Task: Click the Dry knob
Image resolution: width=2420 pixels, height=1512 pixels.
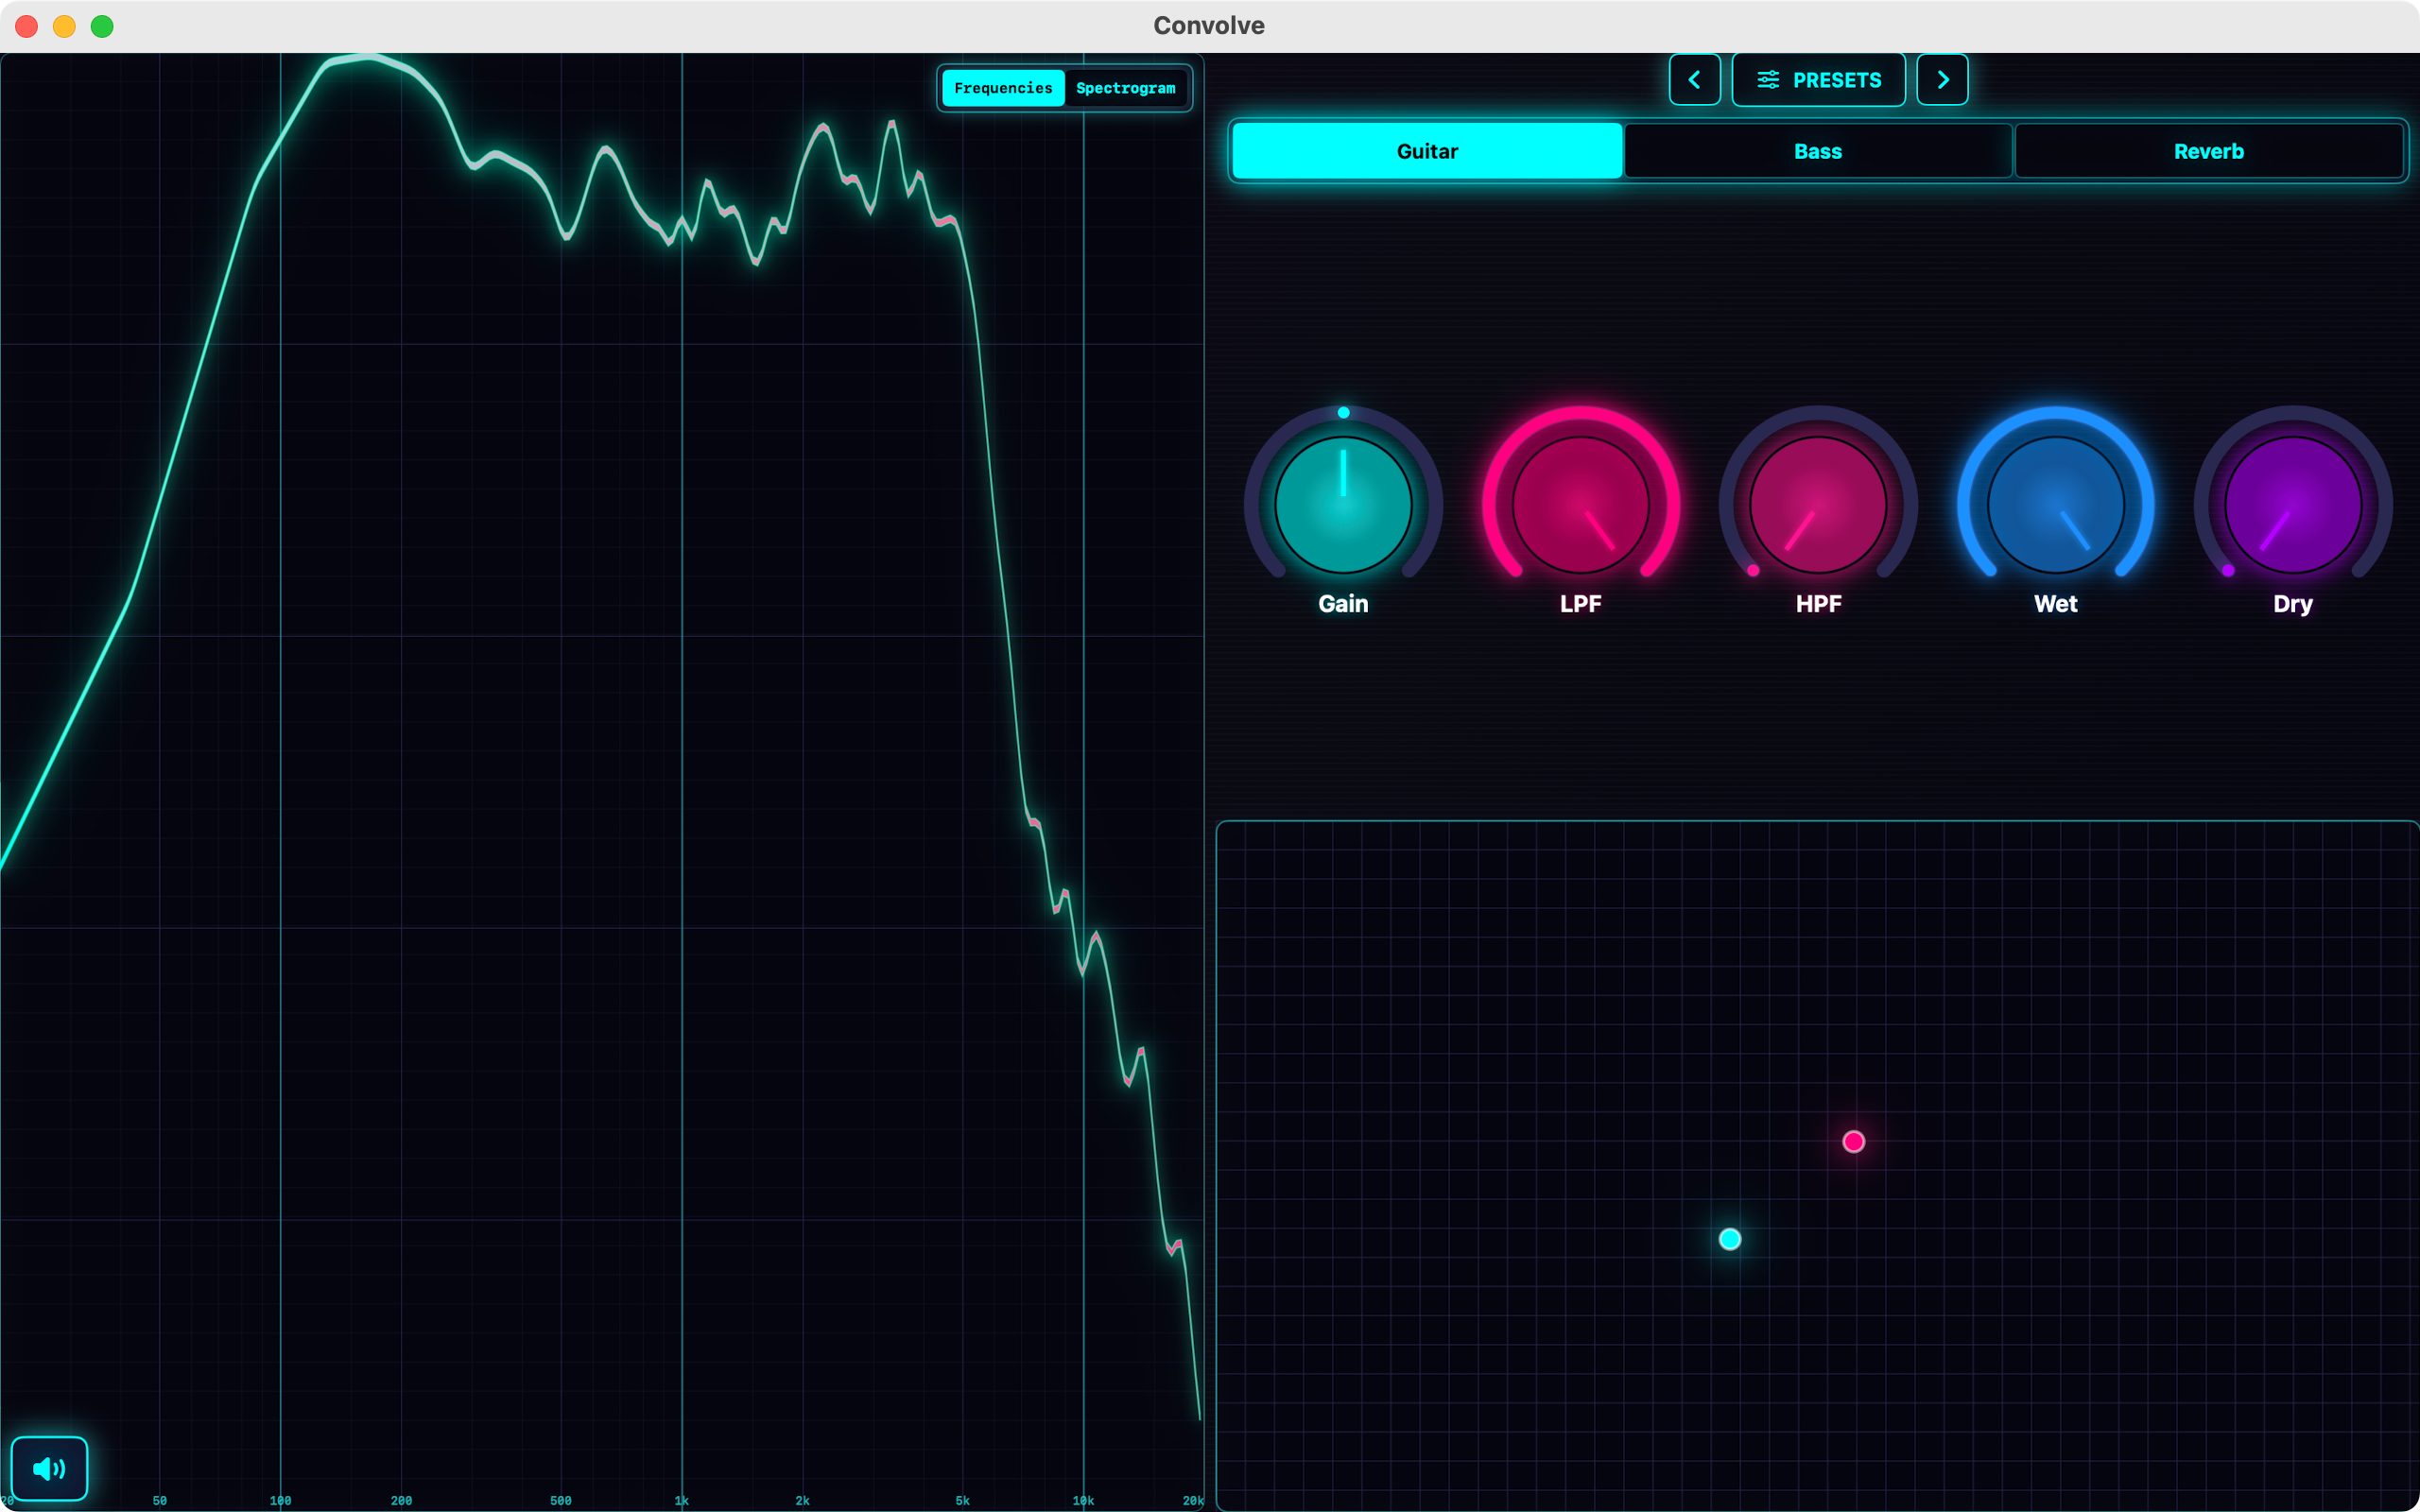Action: (2293, 504)
